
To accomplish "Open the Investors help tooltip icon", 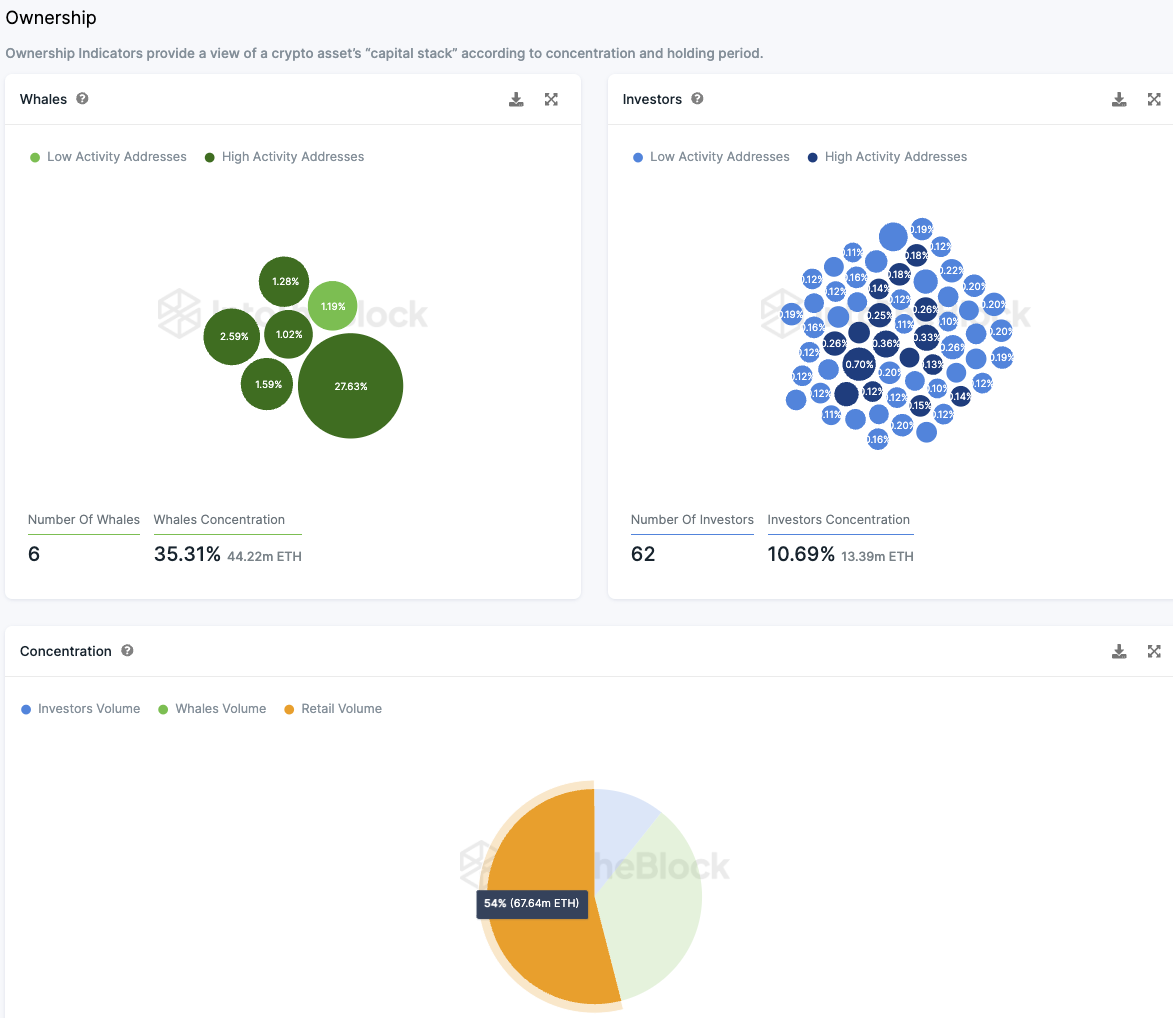I will (x=697, y=99).
